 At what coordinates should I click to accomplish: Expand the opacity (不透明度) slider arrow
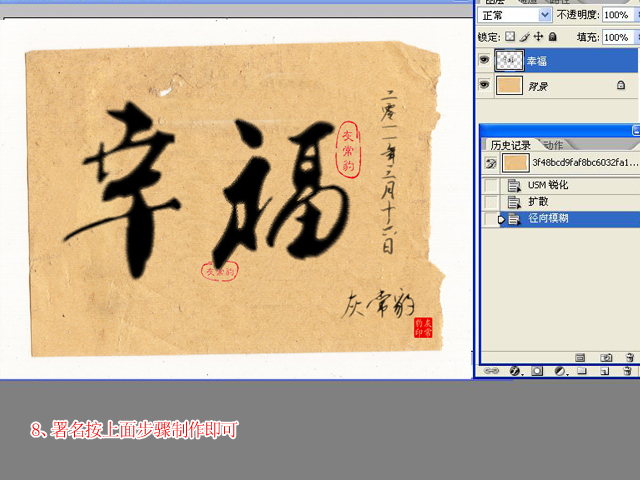(635, 15)
